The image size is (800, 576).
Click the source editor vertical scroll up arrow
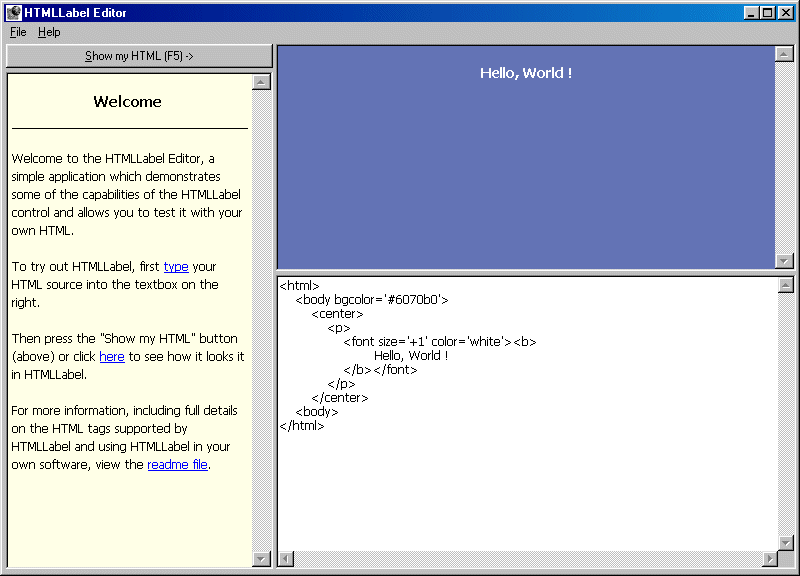coord(785,285)
